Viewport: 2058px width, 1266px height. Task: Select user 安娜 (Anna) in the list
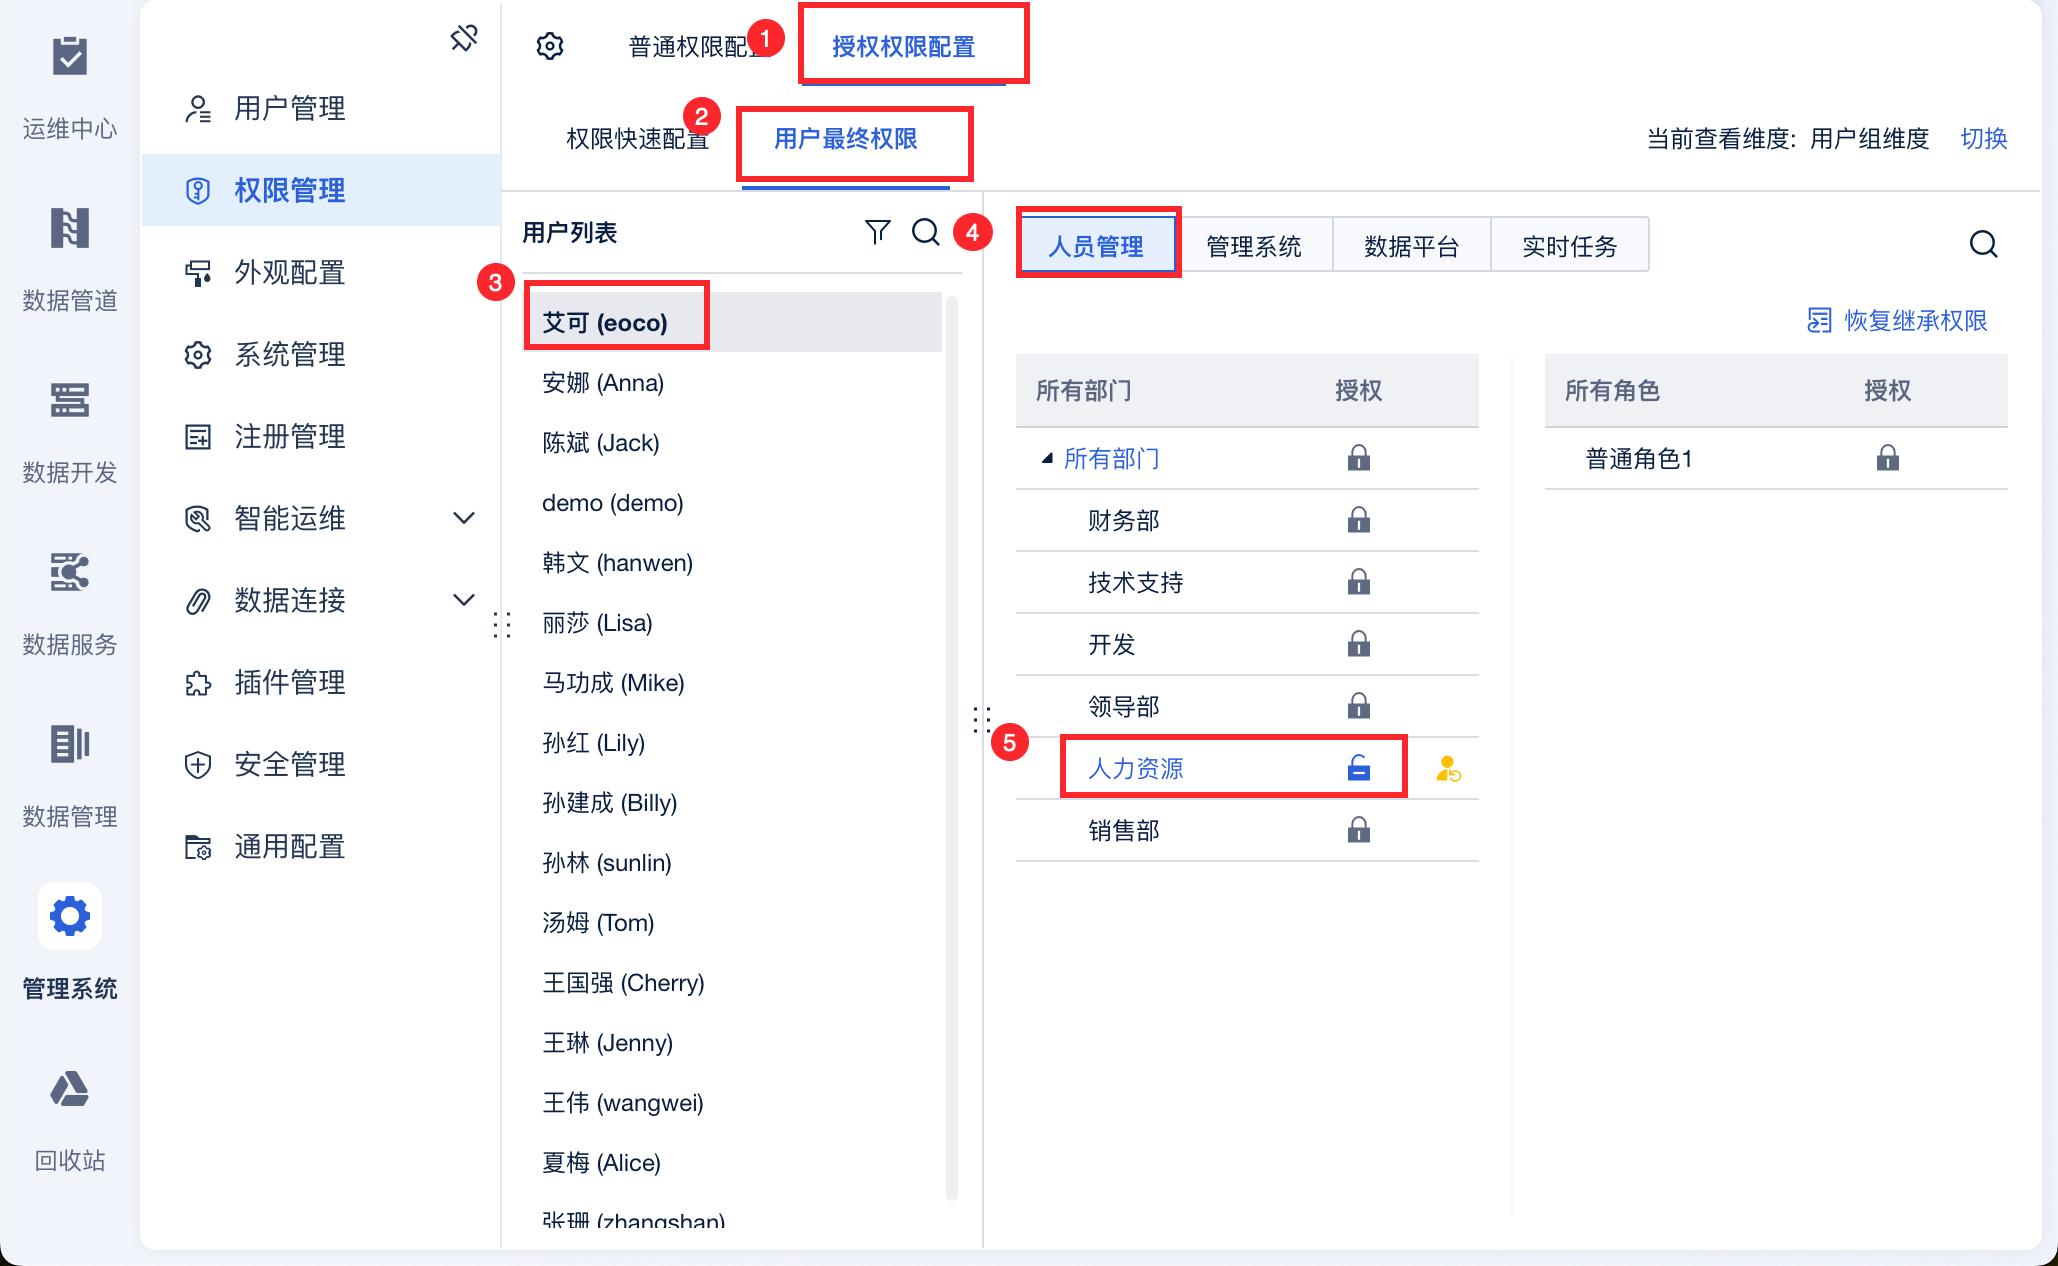(603, 383)
